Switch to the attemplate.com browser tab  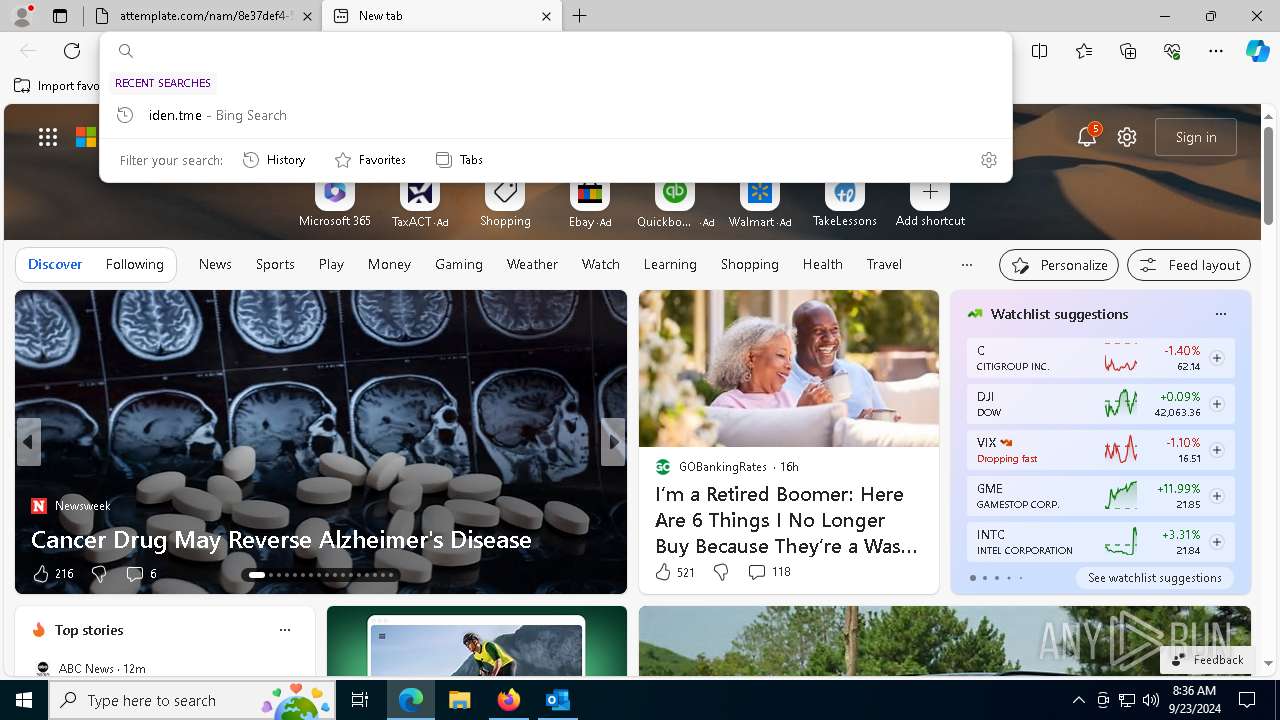click(x=200, y=16)
